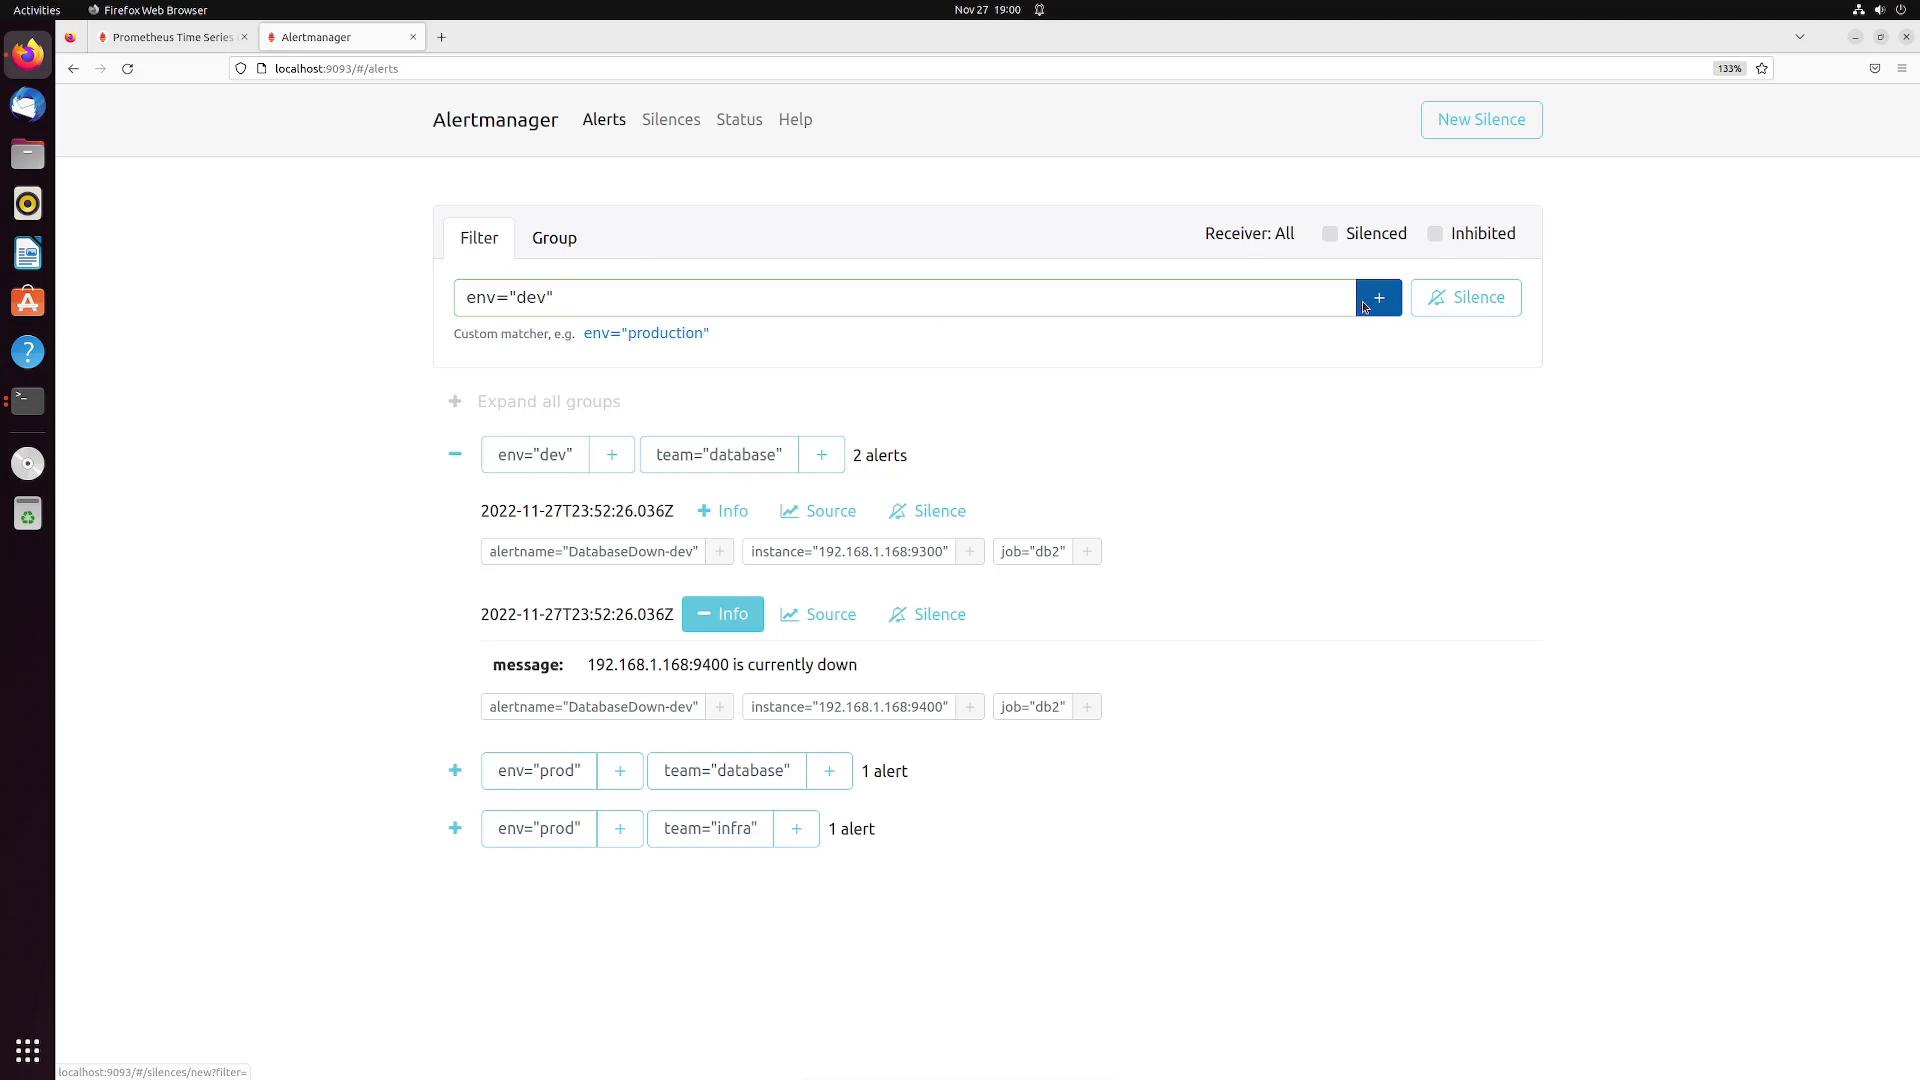Expand the env="prod" team="database" group

point(455,771)
